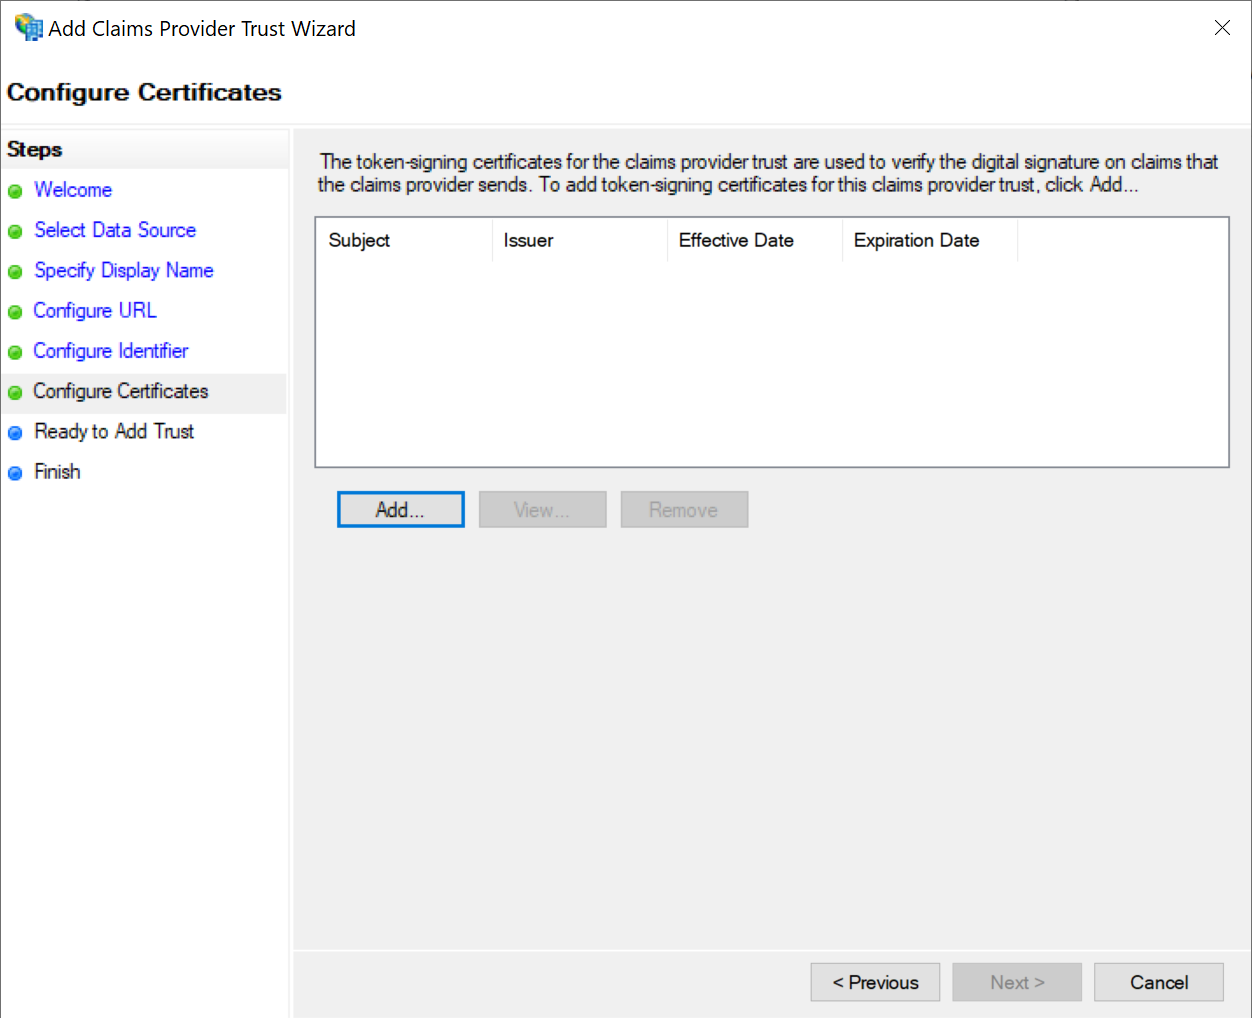Viewport: 1252px width, 1018px height.
Task: Open the Configure URL step
Action: 95,311
